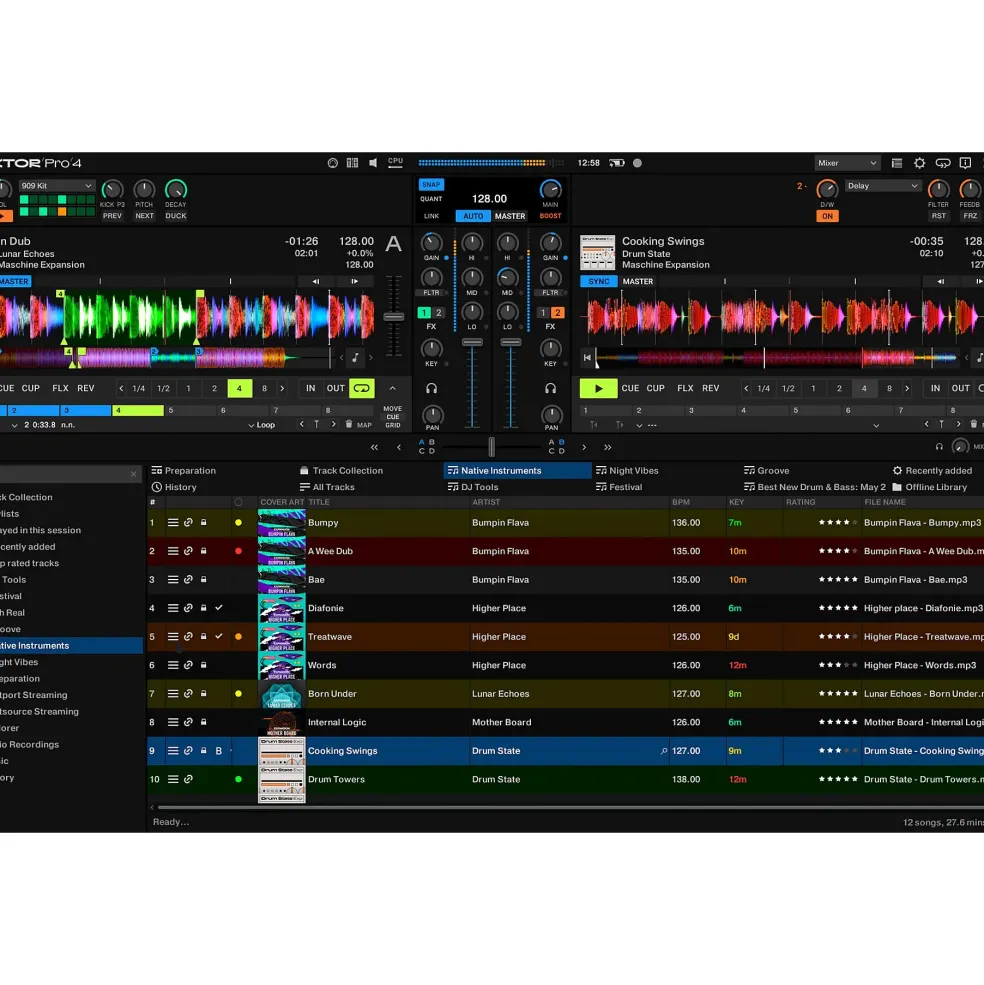Open the 909 Kit dropdown

pos(57,186)
